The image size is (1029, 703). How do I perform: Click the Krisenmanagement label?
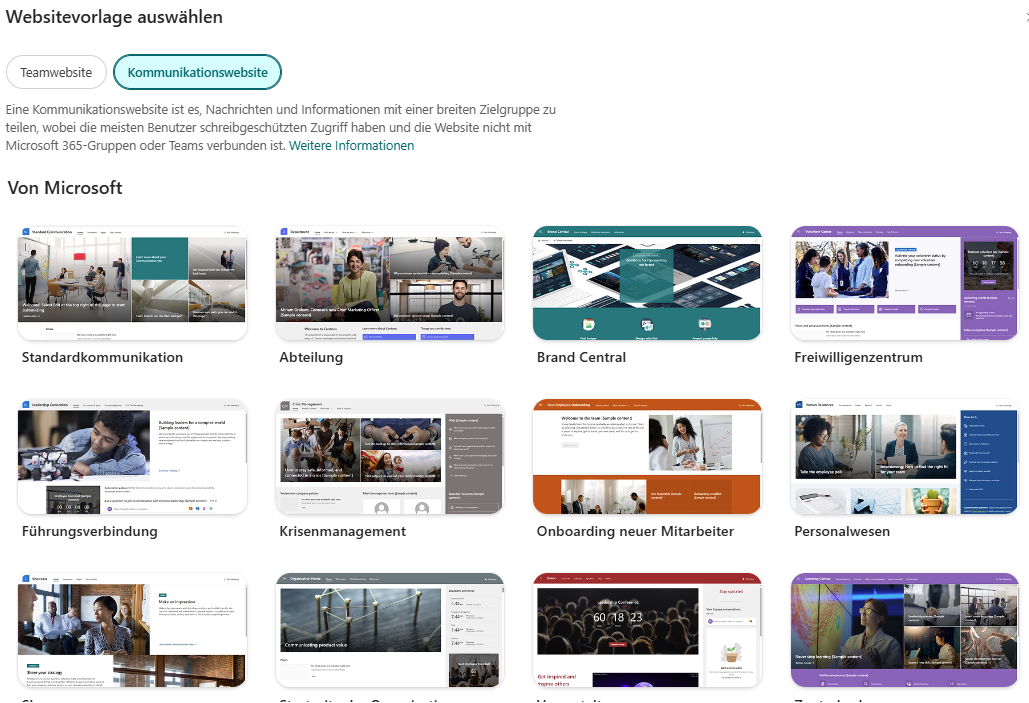point(343,531)
